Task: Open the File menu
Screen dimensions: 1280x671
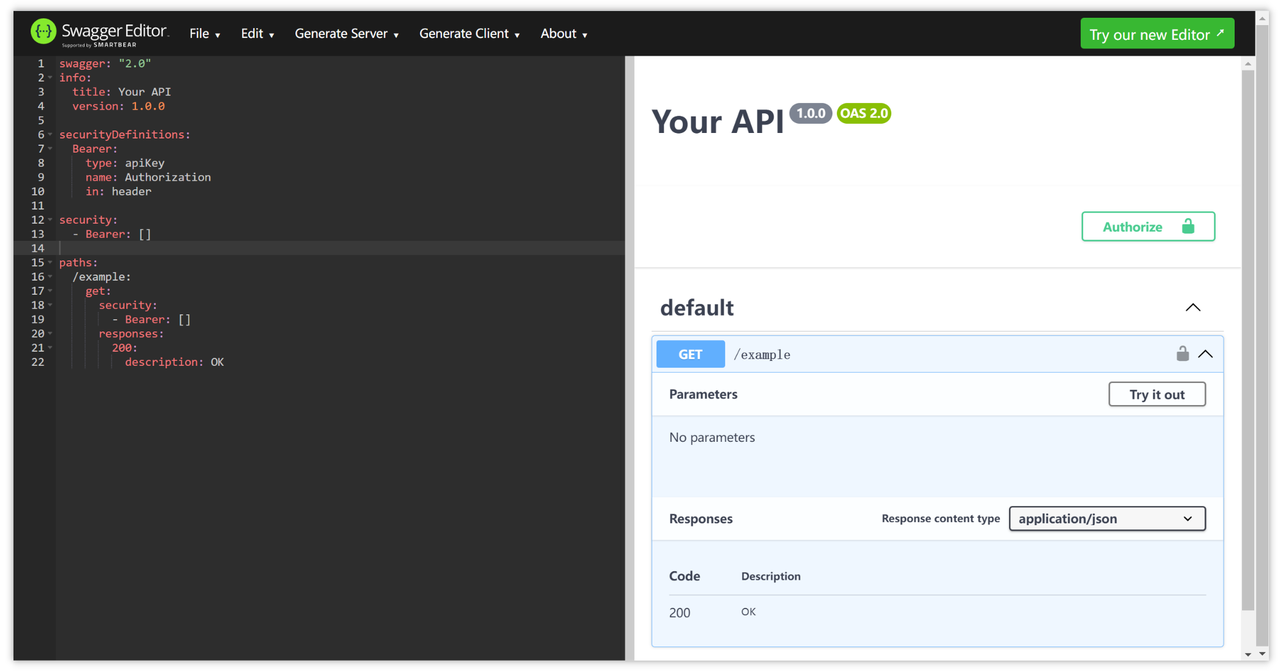Action: (204, 34)
